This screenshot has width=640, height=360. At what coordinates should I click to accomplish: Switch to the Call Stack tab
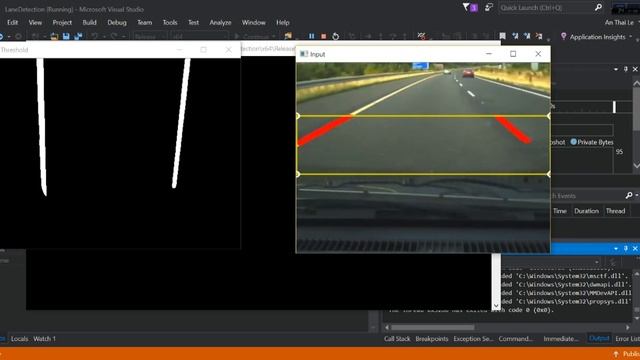[397, 339]
